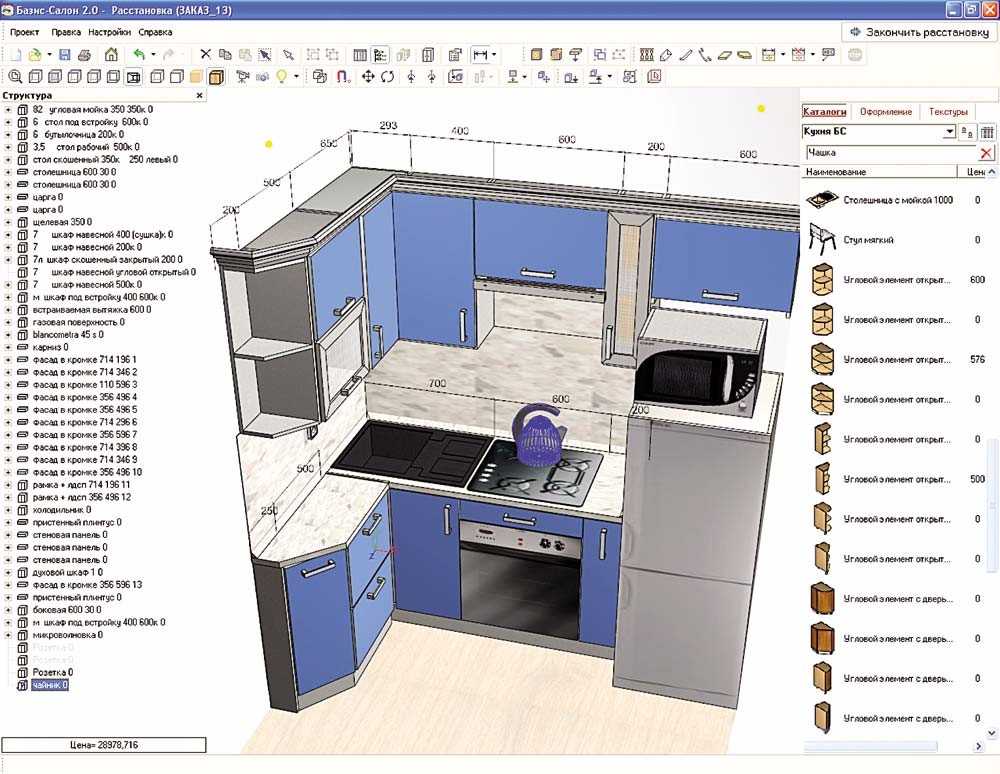Select the встраиваемая вытяжка 600 0 item
Screen dimensions: 1000x774
pyautogui.click(x=92, y=310)
